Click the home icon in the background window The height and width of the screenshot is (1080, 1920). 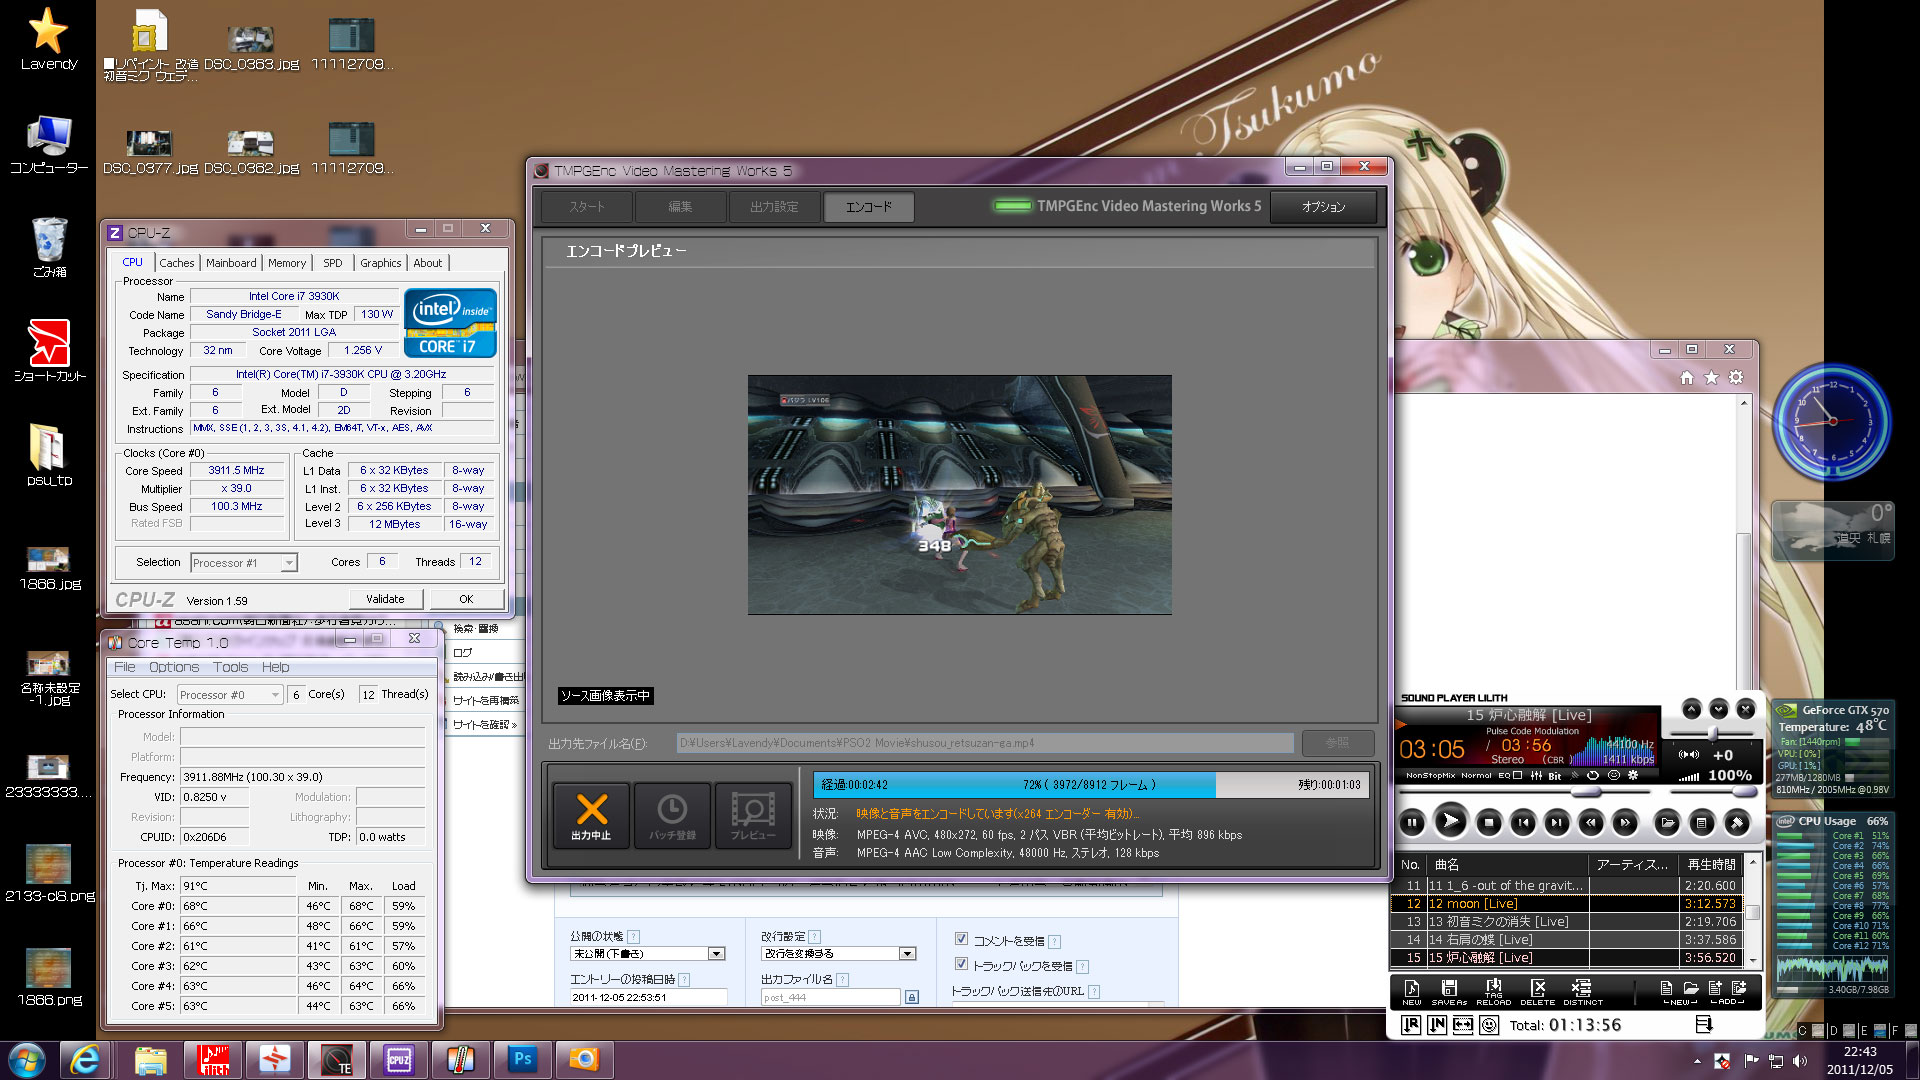click(1687, 377)
